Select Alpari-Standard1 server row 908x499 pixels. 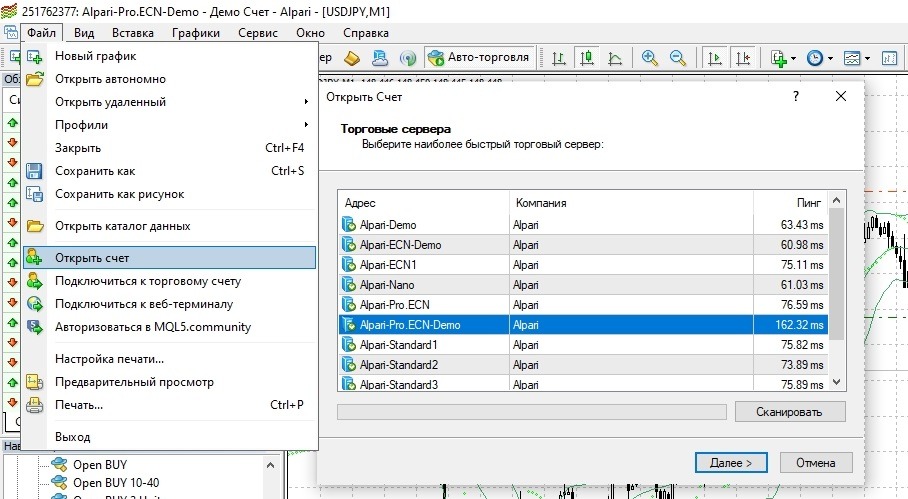click(583, 345)
